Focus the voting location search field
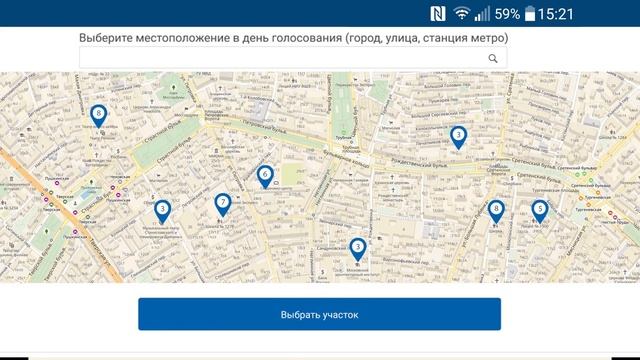The width and height of the screenshot is (640, 360). click(293, 58)
